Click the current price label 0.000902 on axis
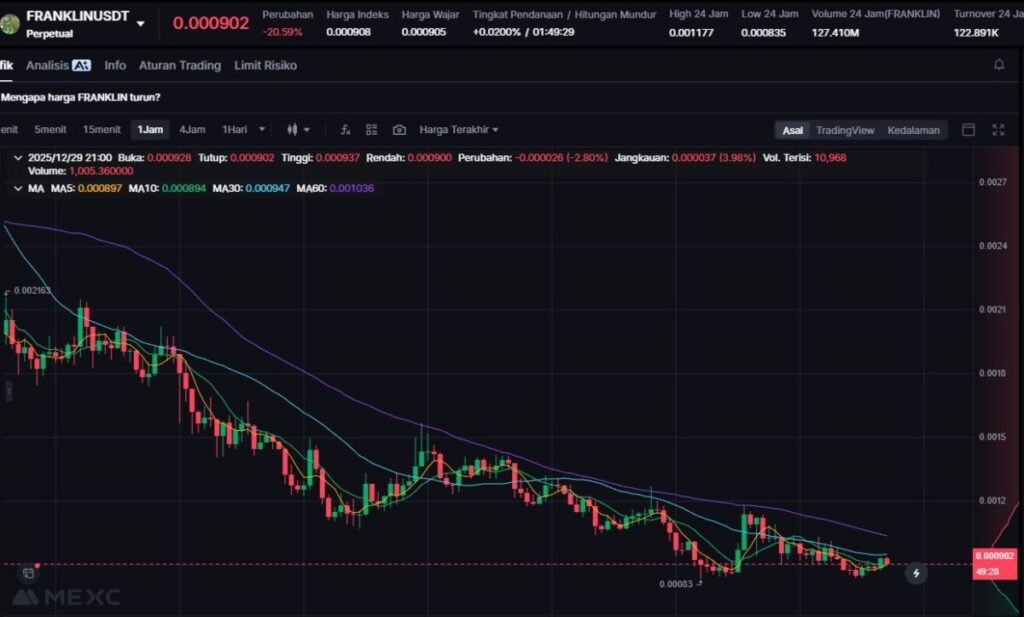The image size is (1024, 617). pos(994,556)
